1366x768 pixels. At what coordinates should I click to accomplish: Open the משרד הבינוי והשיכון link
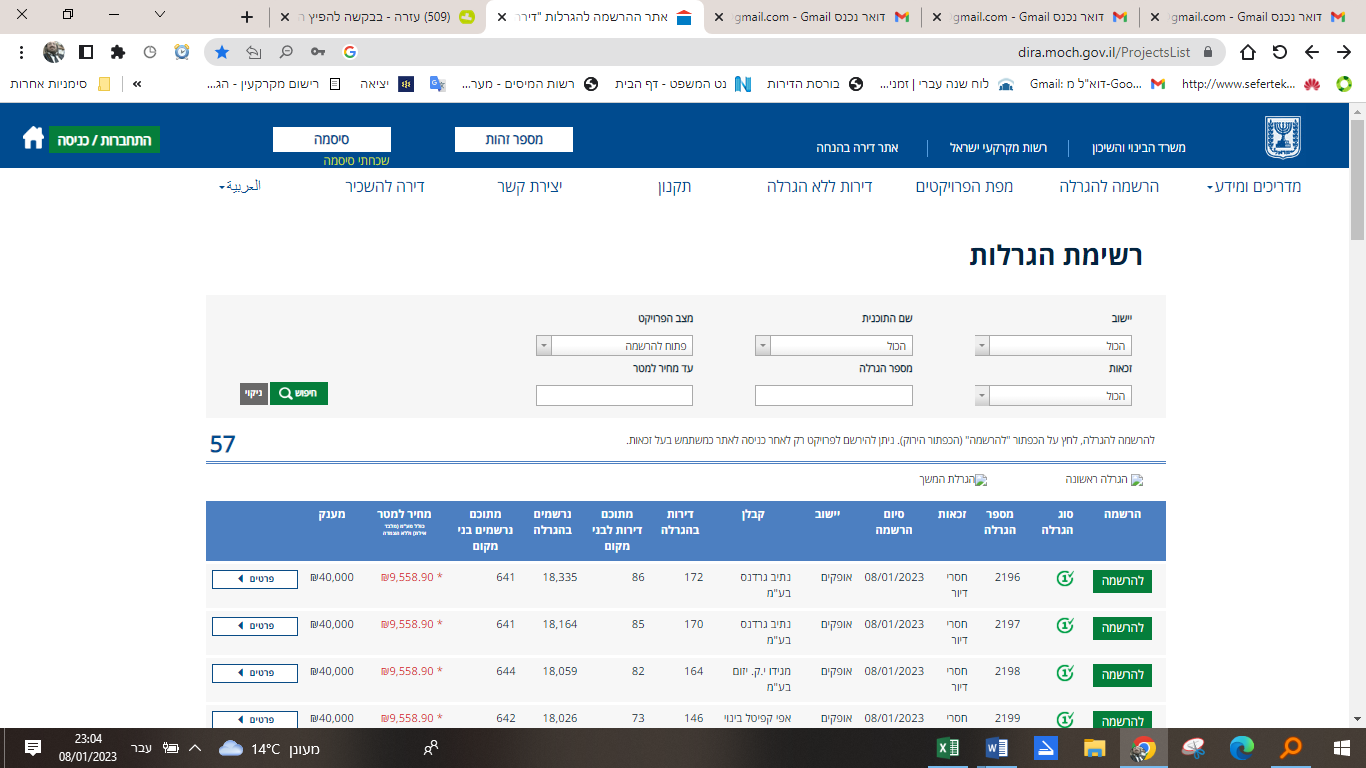tap(1141, 148)
